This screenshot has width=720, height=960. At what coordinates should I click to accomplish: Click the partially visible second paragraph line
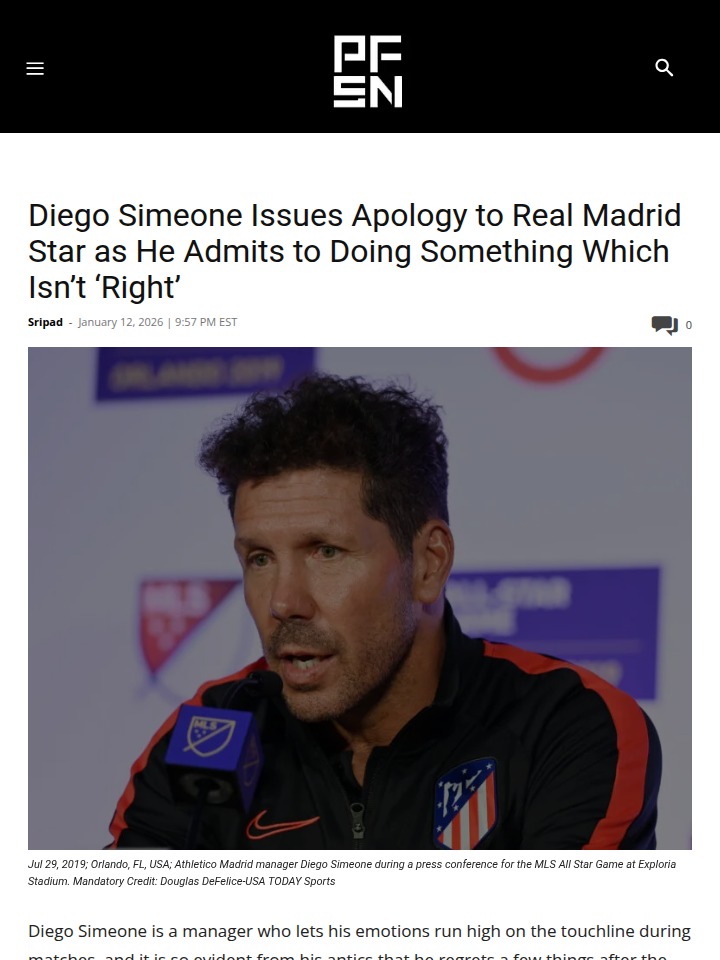(x=347, y=955)
